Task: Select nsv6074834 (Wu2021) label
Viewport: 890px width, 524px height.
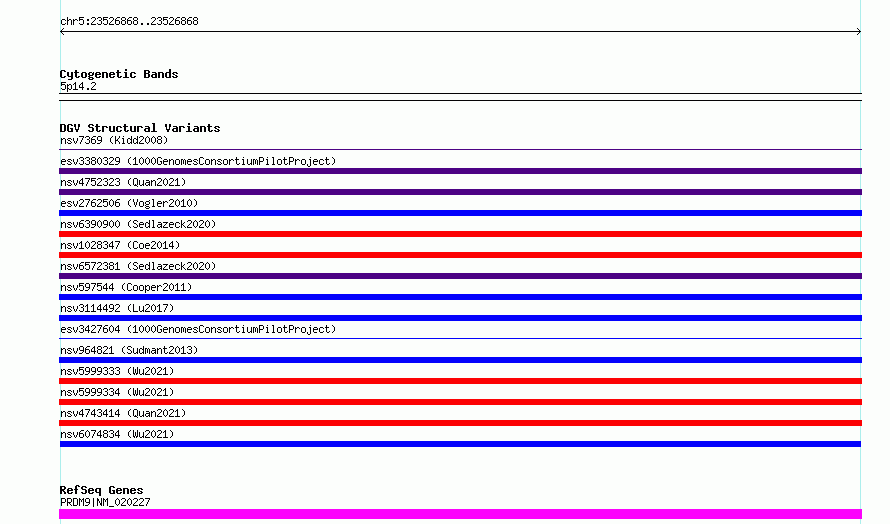Action: click(117, 434)
